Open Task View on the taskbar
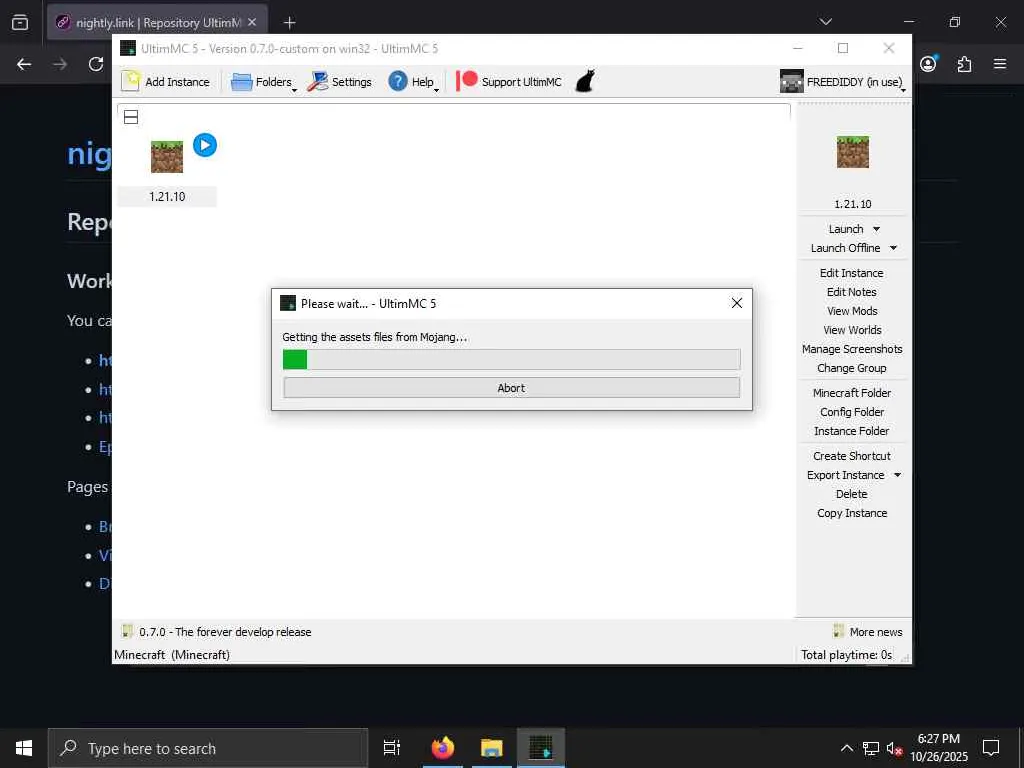The width and height of the screenshot is (1024, 768). pos(392,748)
